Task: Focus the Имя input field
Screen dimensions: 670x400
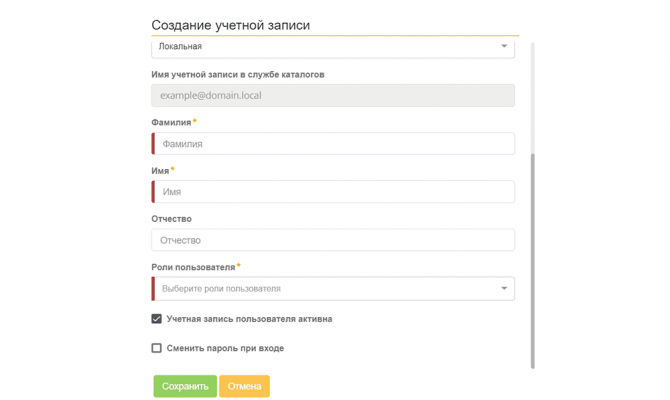Action: click(334, 192)
